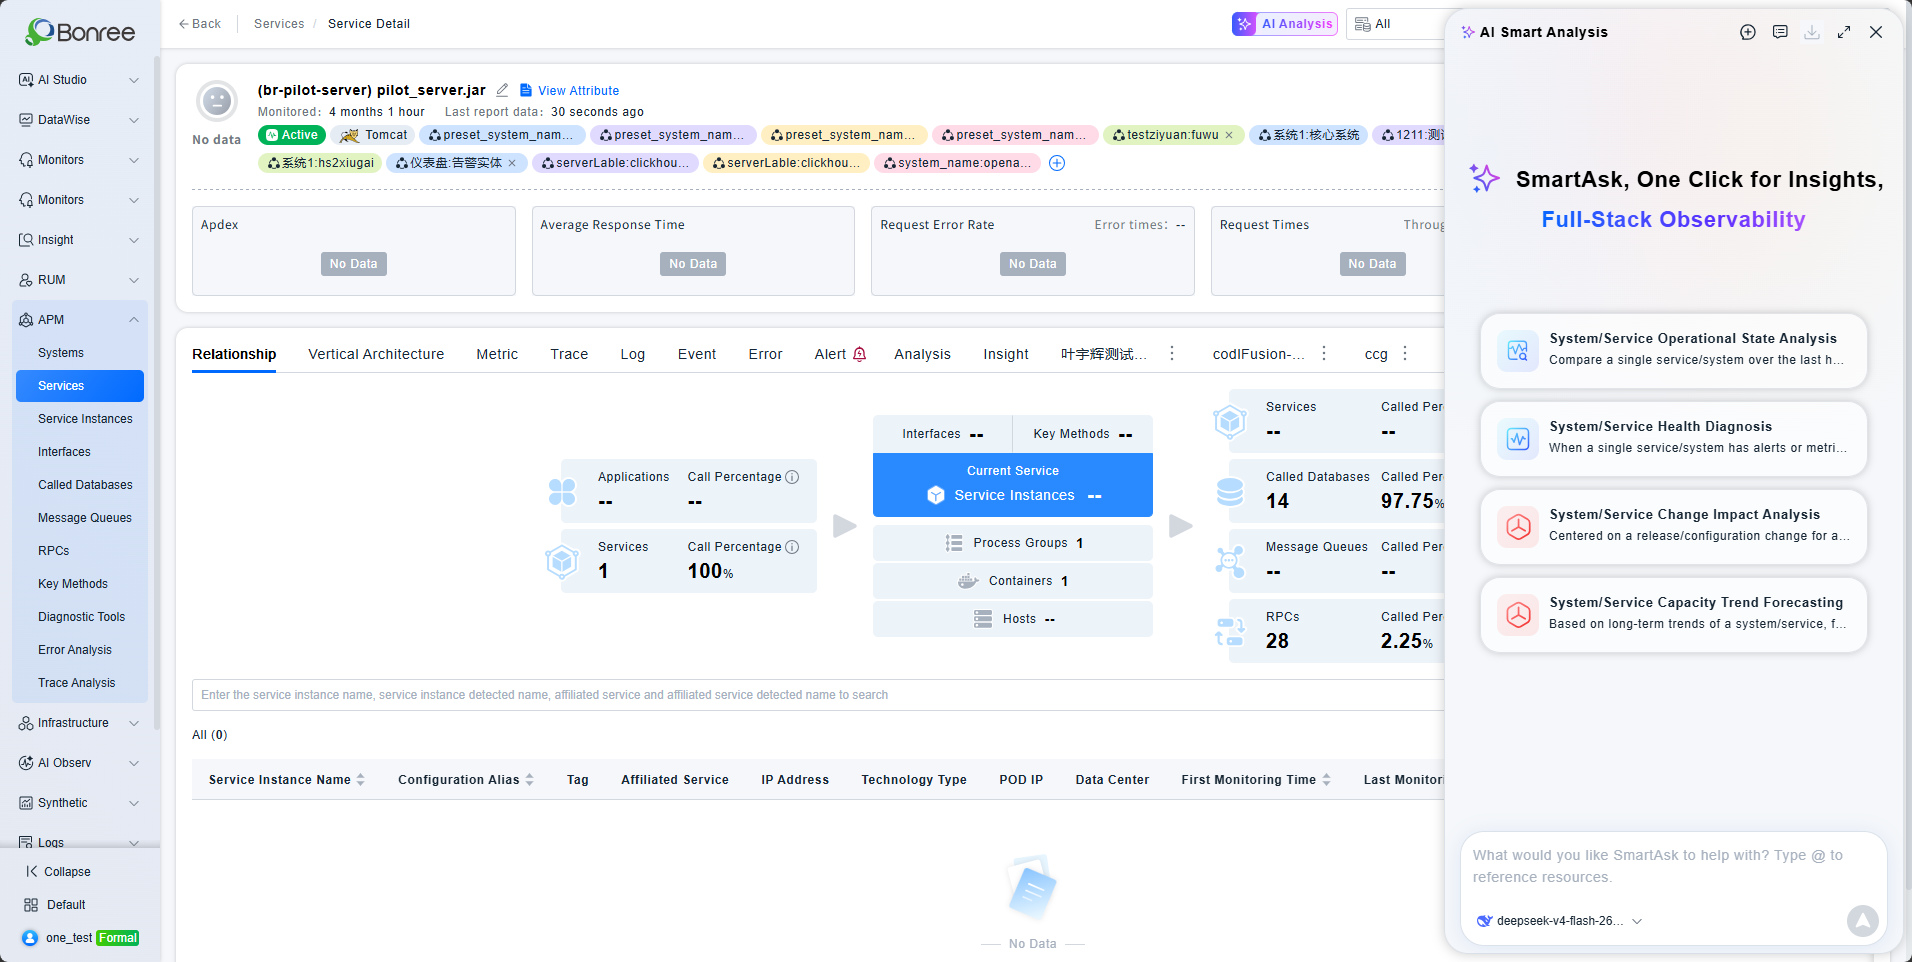Collapse the left sidebar
The height and width of the screenshot is (962, 1912).
58,872
